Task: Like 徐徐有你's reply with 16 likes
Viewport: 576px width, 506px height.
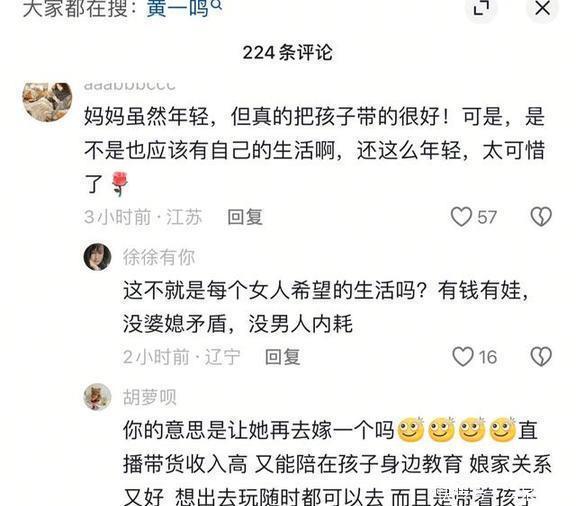Action: coord(462,356)
